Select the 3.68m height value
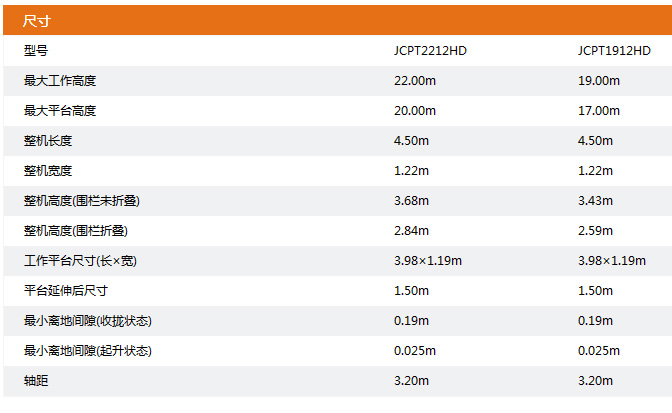The image size is (672, 413). click(412, 201)
